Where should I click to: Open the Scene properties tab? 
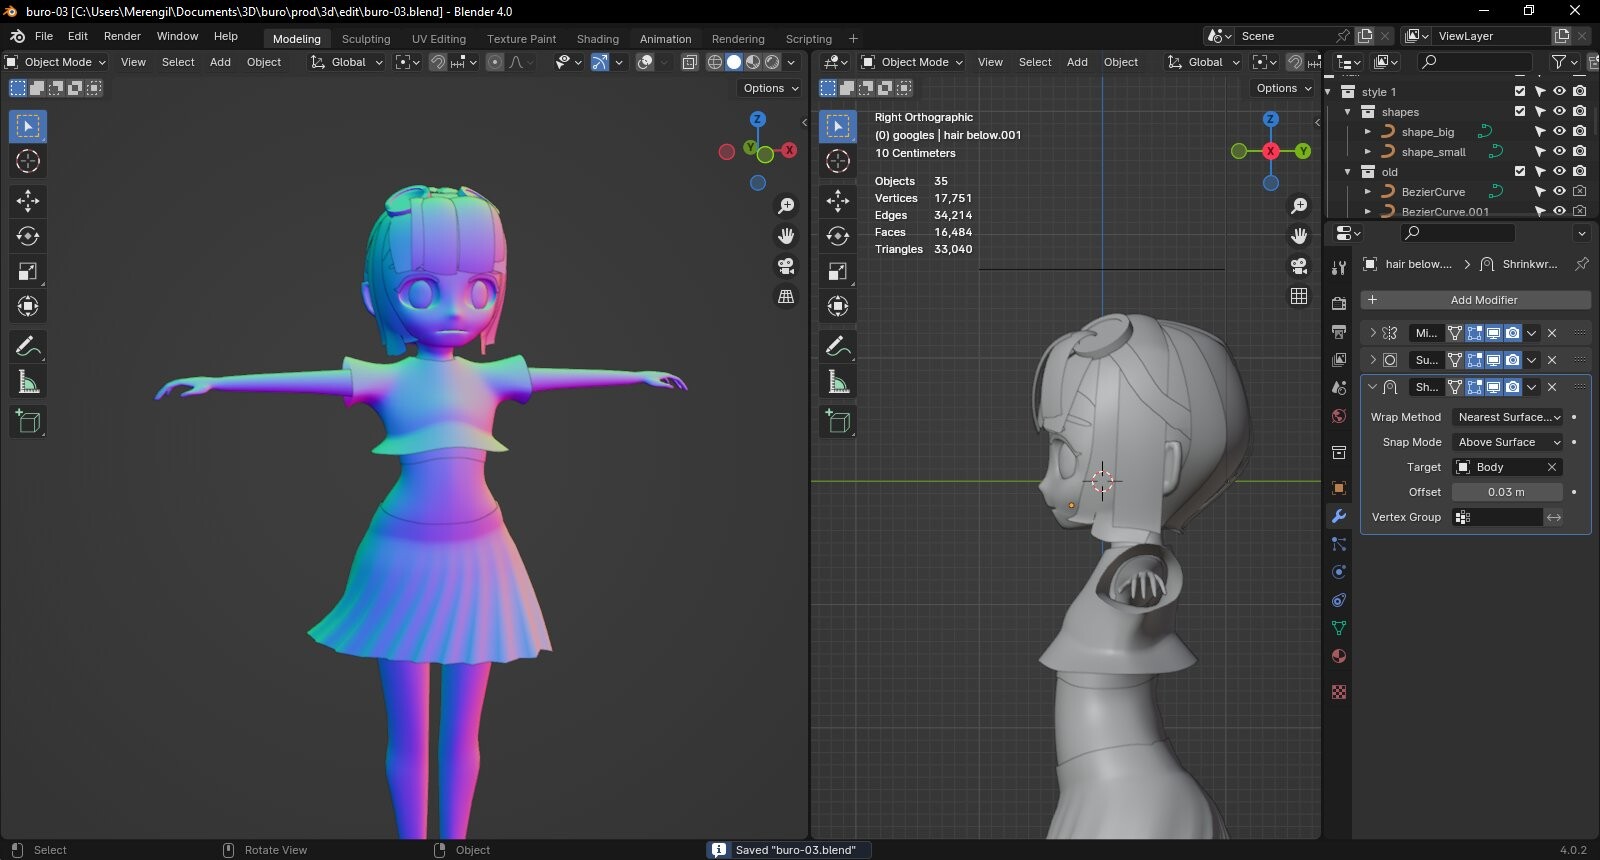tap(1339, 387)
